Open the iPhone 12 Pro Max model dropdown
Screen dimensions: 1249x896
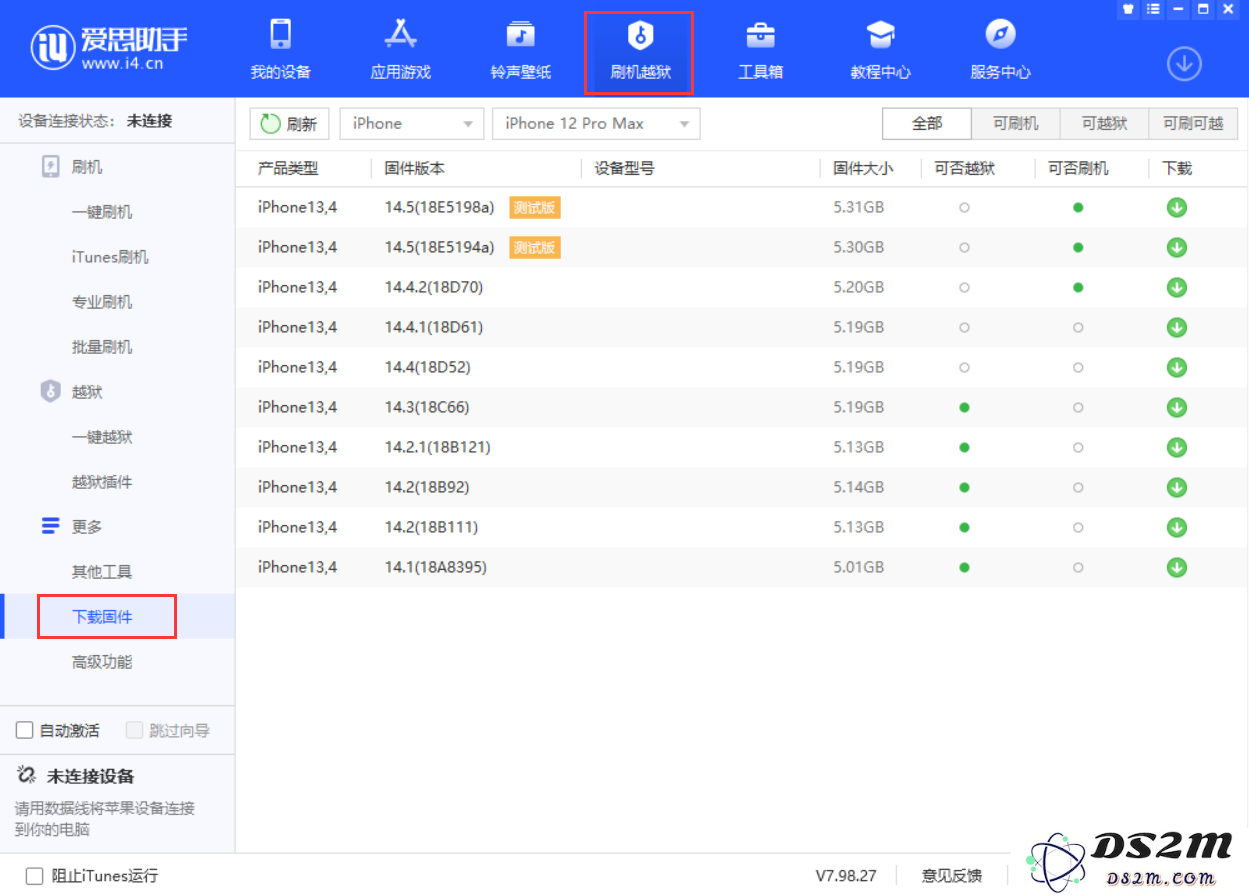click(596, 124)
